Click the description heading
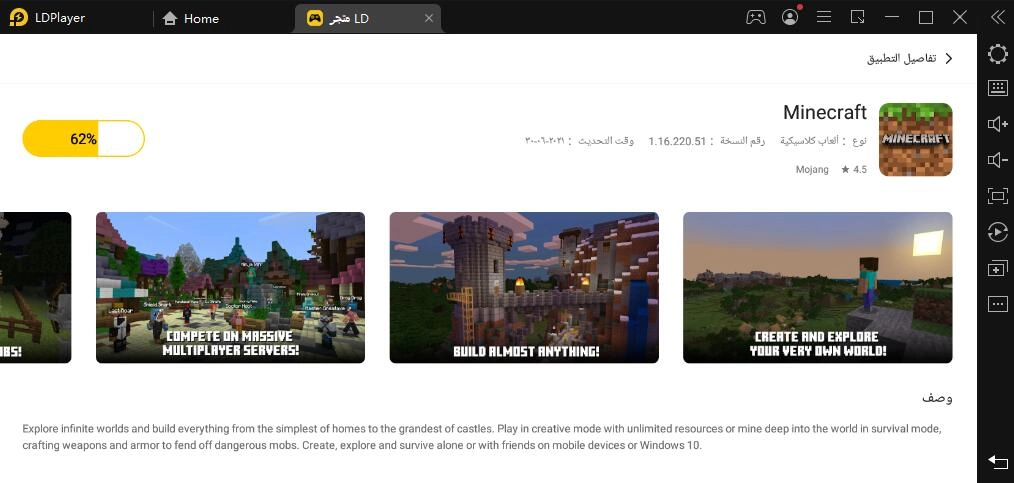This screenshot has width=1014, height=483. [937, 398]
